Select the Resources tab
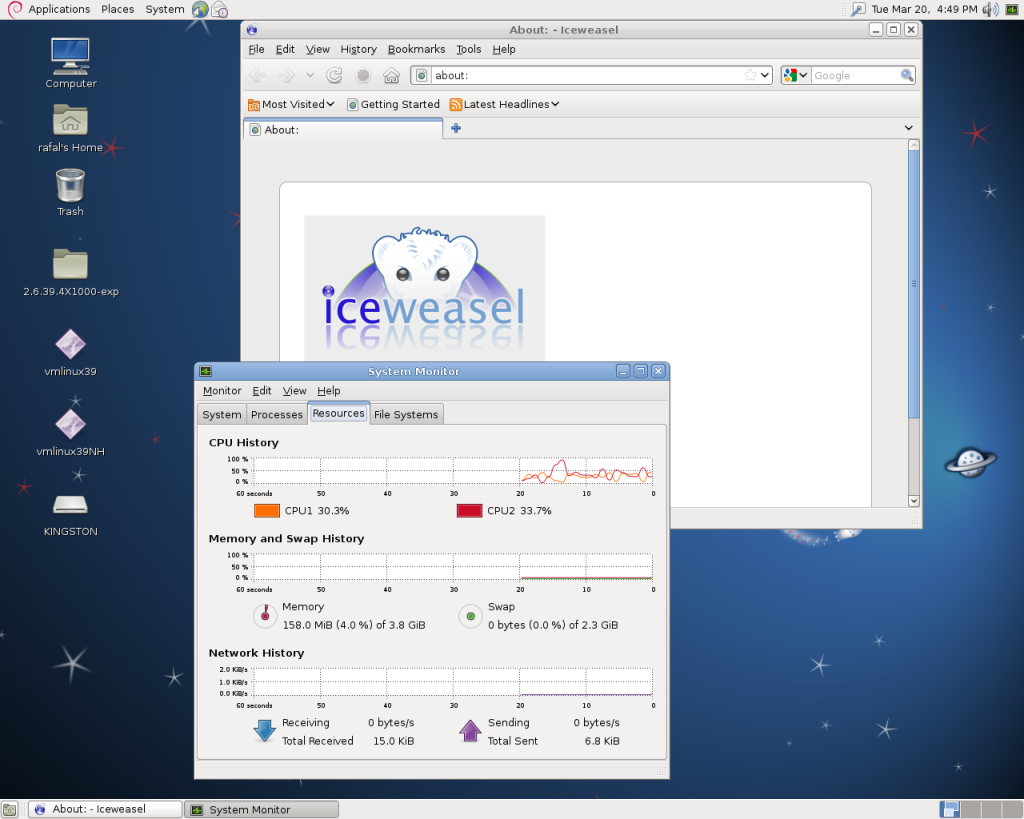1024x819 pixels. point(338,413)
